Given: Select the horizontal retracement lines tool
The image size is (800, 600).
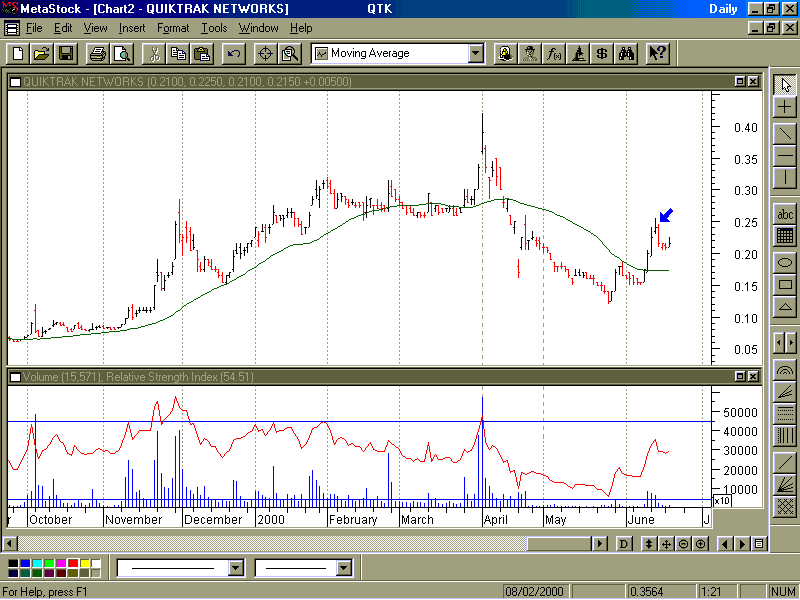Looking at the screenshot, I should point(785,414).
